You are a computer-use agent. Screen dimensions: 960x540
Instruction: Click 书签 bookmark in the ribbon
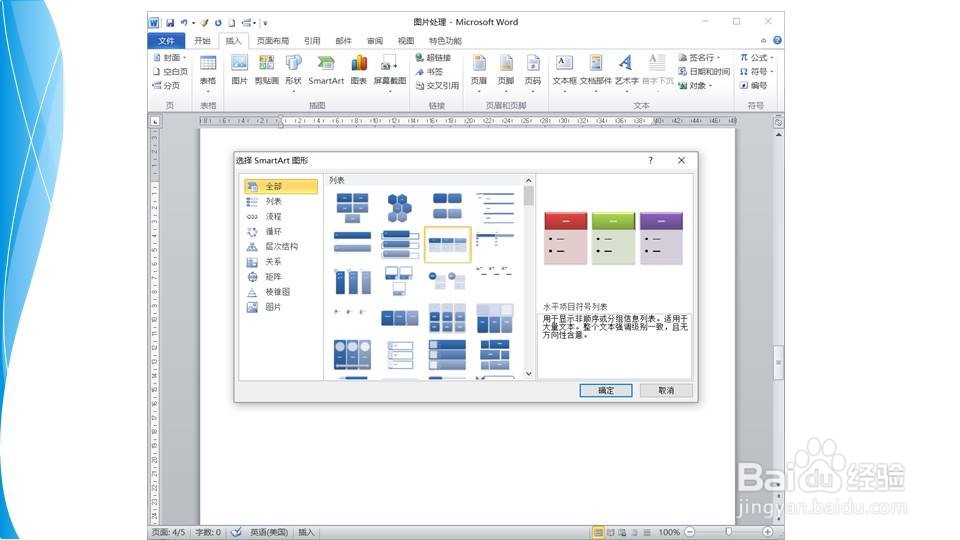pyautogui.click(x=429, y=72)
